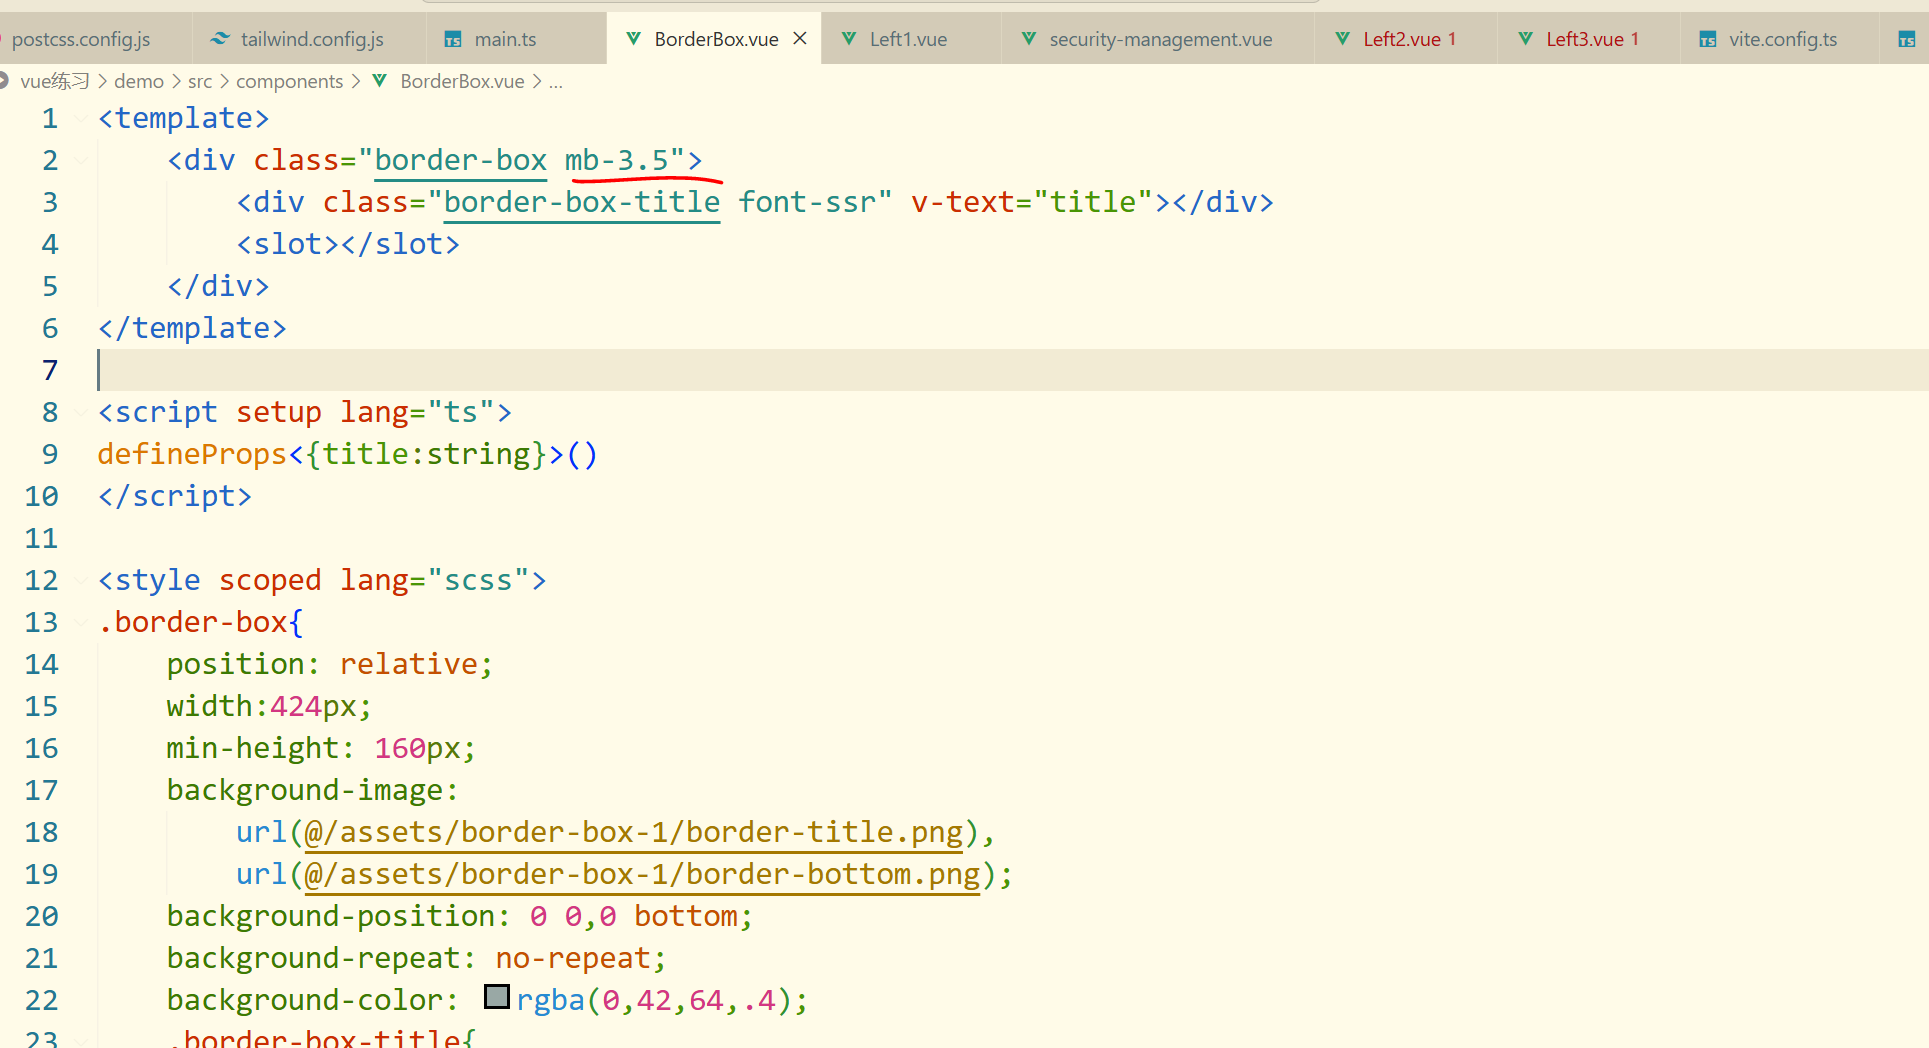Open the vue练习 breadcrumb folder
This screenshot has height=1048, width=1929.
click(55, 81)
